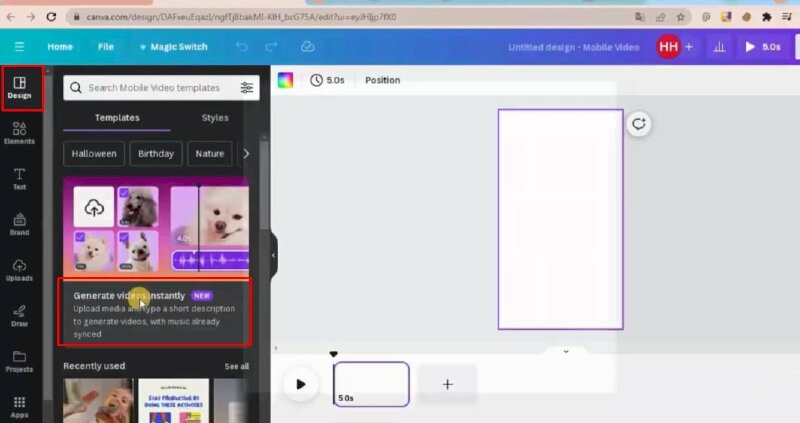Viewport: 800px width, 423px height.
Task: Click the browser forward arrow
Action: (x=31, y=17)
